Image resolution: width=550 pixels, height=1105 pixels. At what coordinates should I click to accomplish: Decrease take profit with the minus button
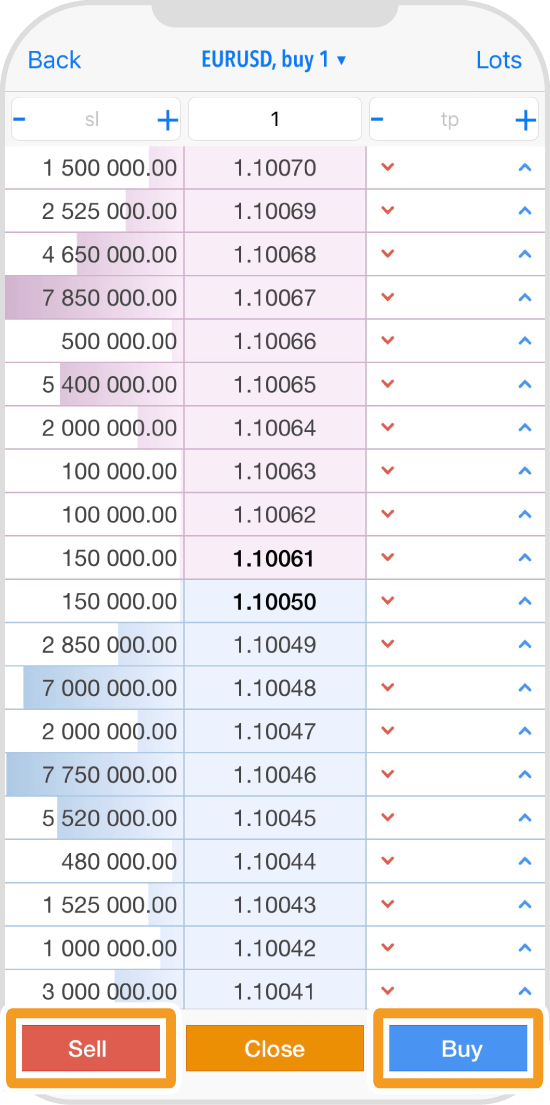377,119
